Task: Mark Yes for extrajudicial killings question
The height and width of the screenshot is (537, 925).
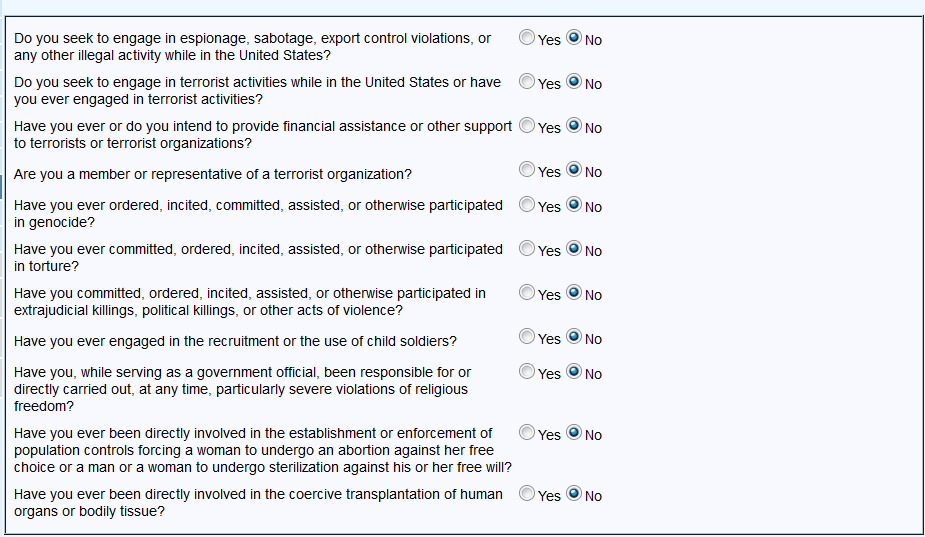Action: [x=527, y=293]
